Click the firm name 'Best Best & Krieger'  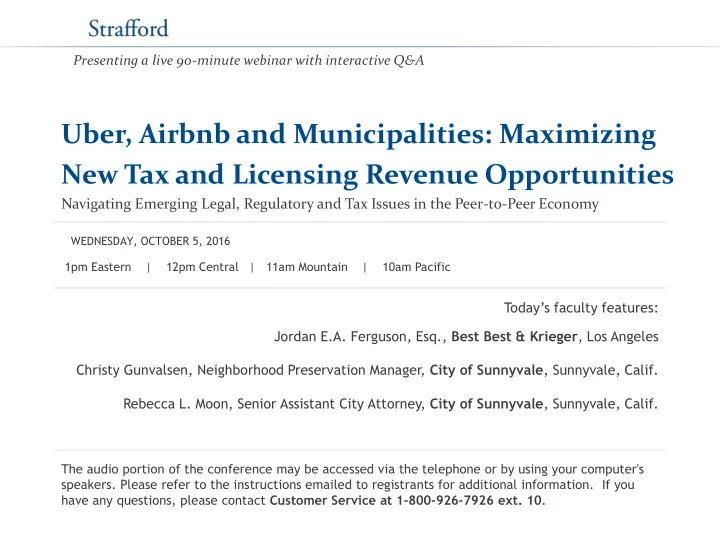(514, 337)
